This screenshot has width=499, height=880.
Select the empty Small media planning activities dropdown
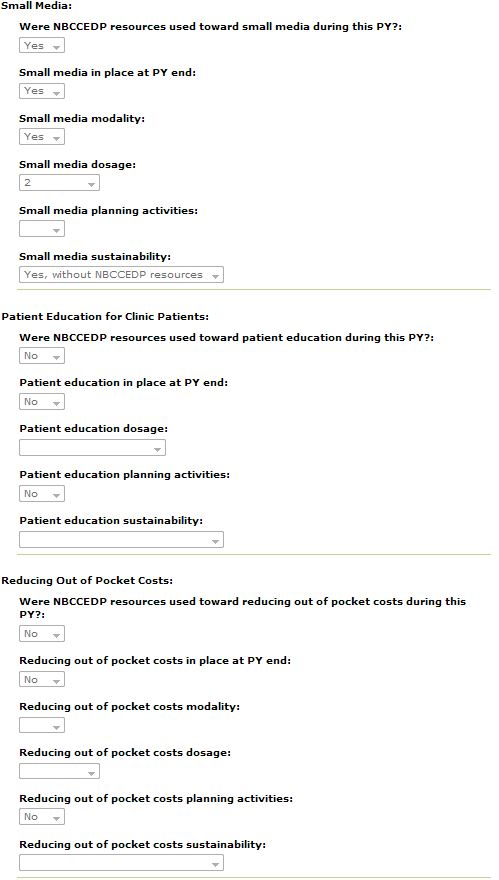point(42,229)
